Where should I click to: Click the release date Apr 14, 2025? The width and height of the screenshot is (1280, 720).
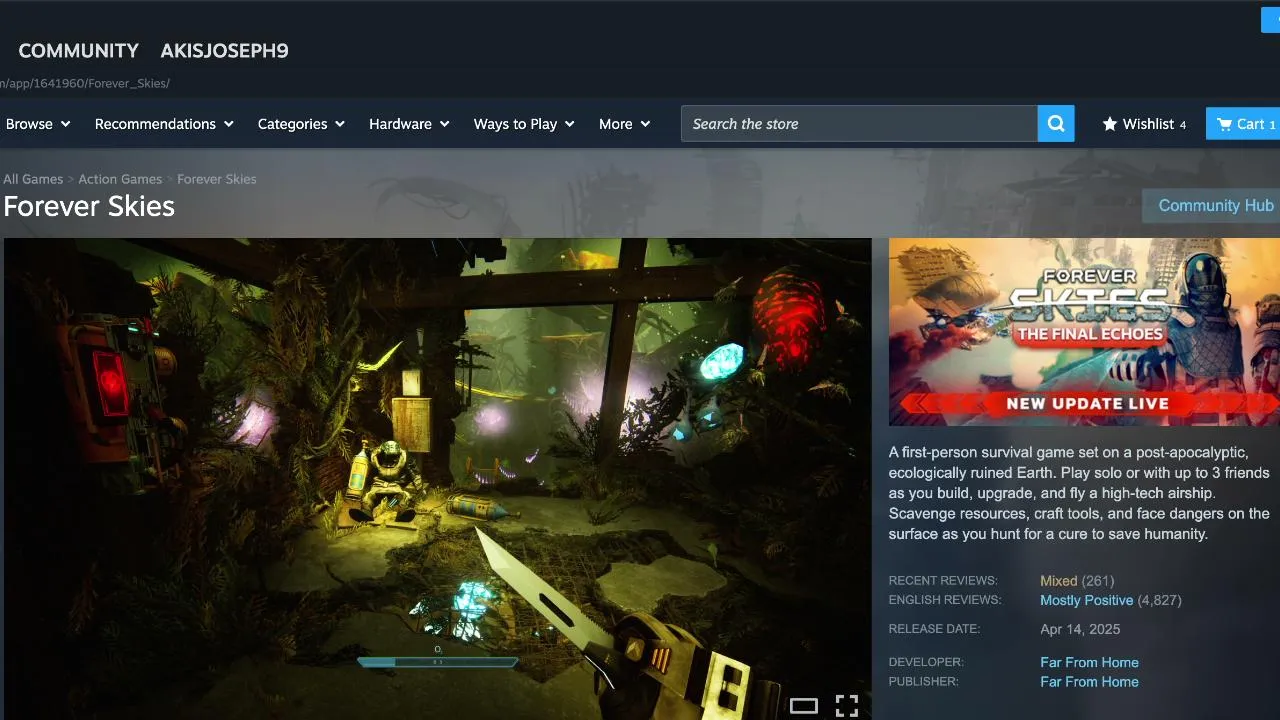click(1080, 629)
